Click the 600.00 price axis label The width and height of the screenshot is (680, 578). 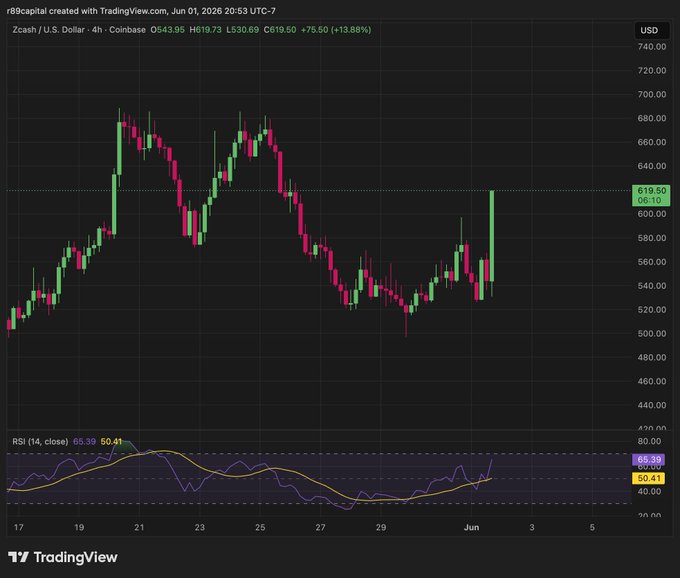click(x=652, y=214)
